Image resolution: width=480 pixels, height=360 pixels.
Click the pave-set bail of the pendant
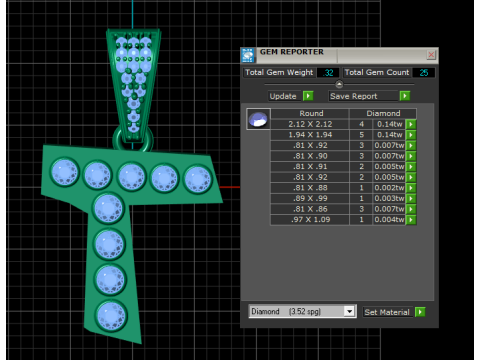coord(133,85)
